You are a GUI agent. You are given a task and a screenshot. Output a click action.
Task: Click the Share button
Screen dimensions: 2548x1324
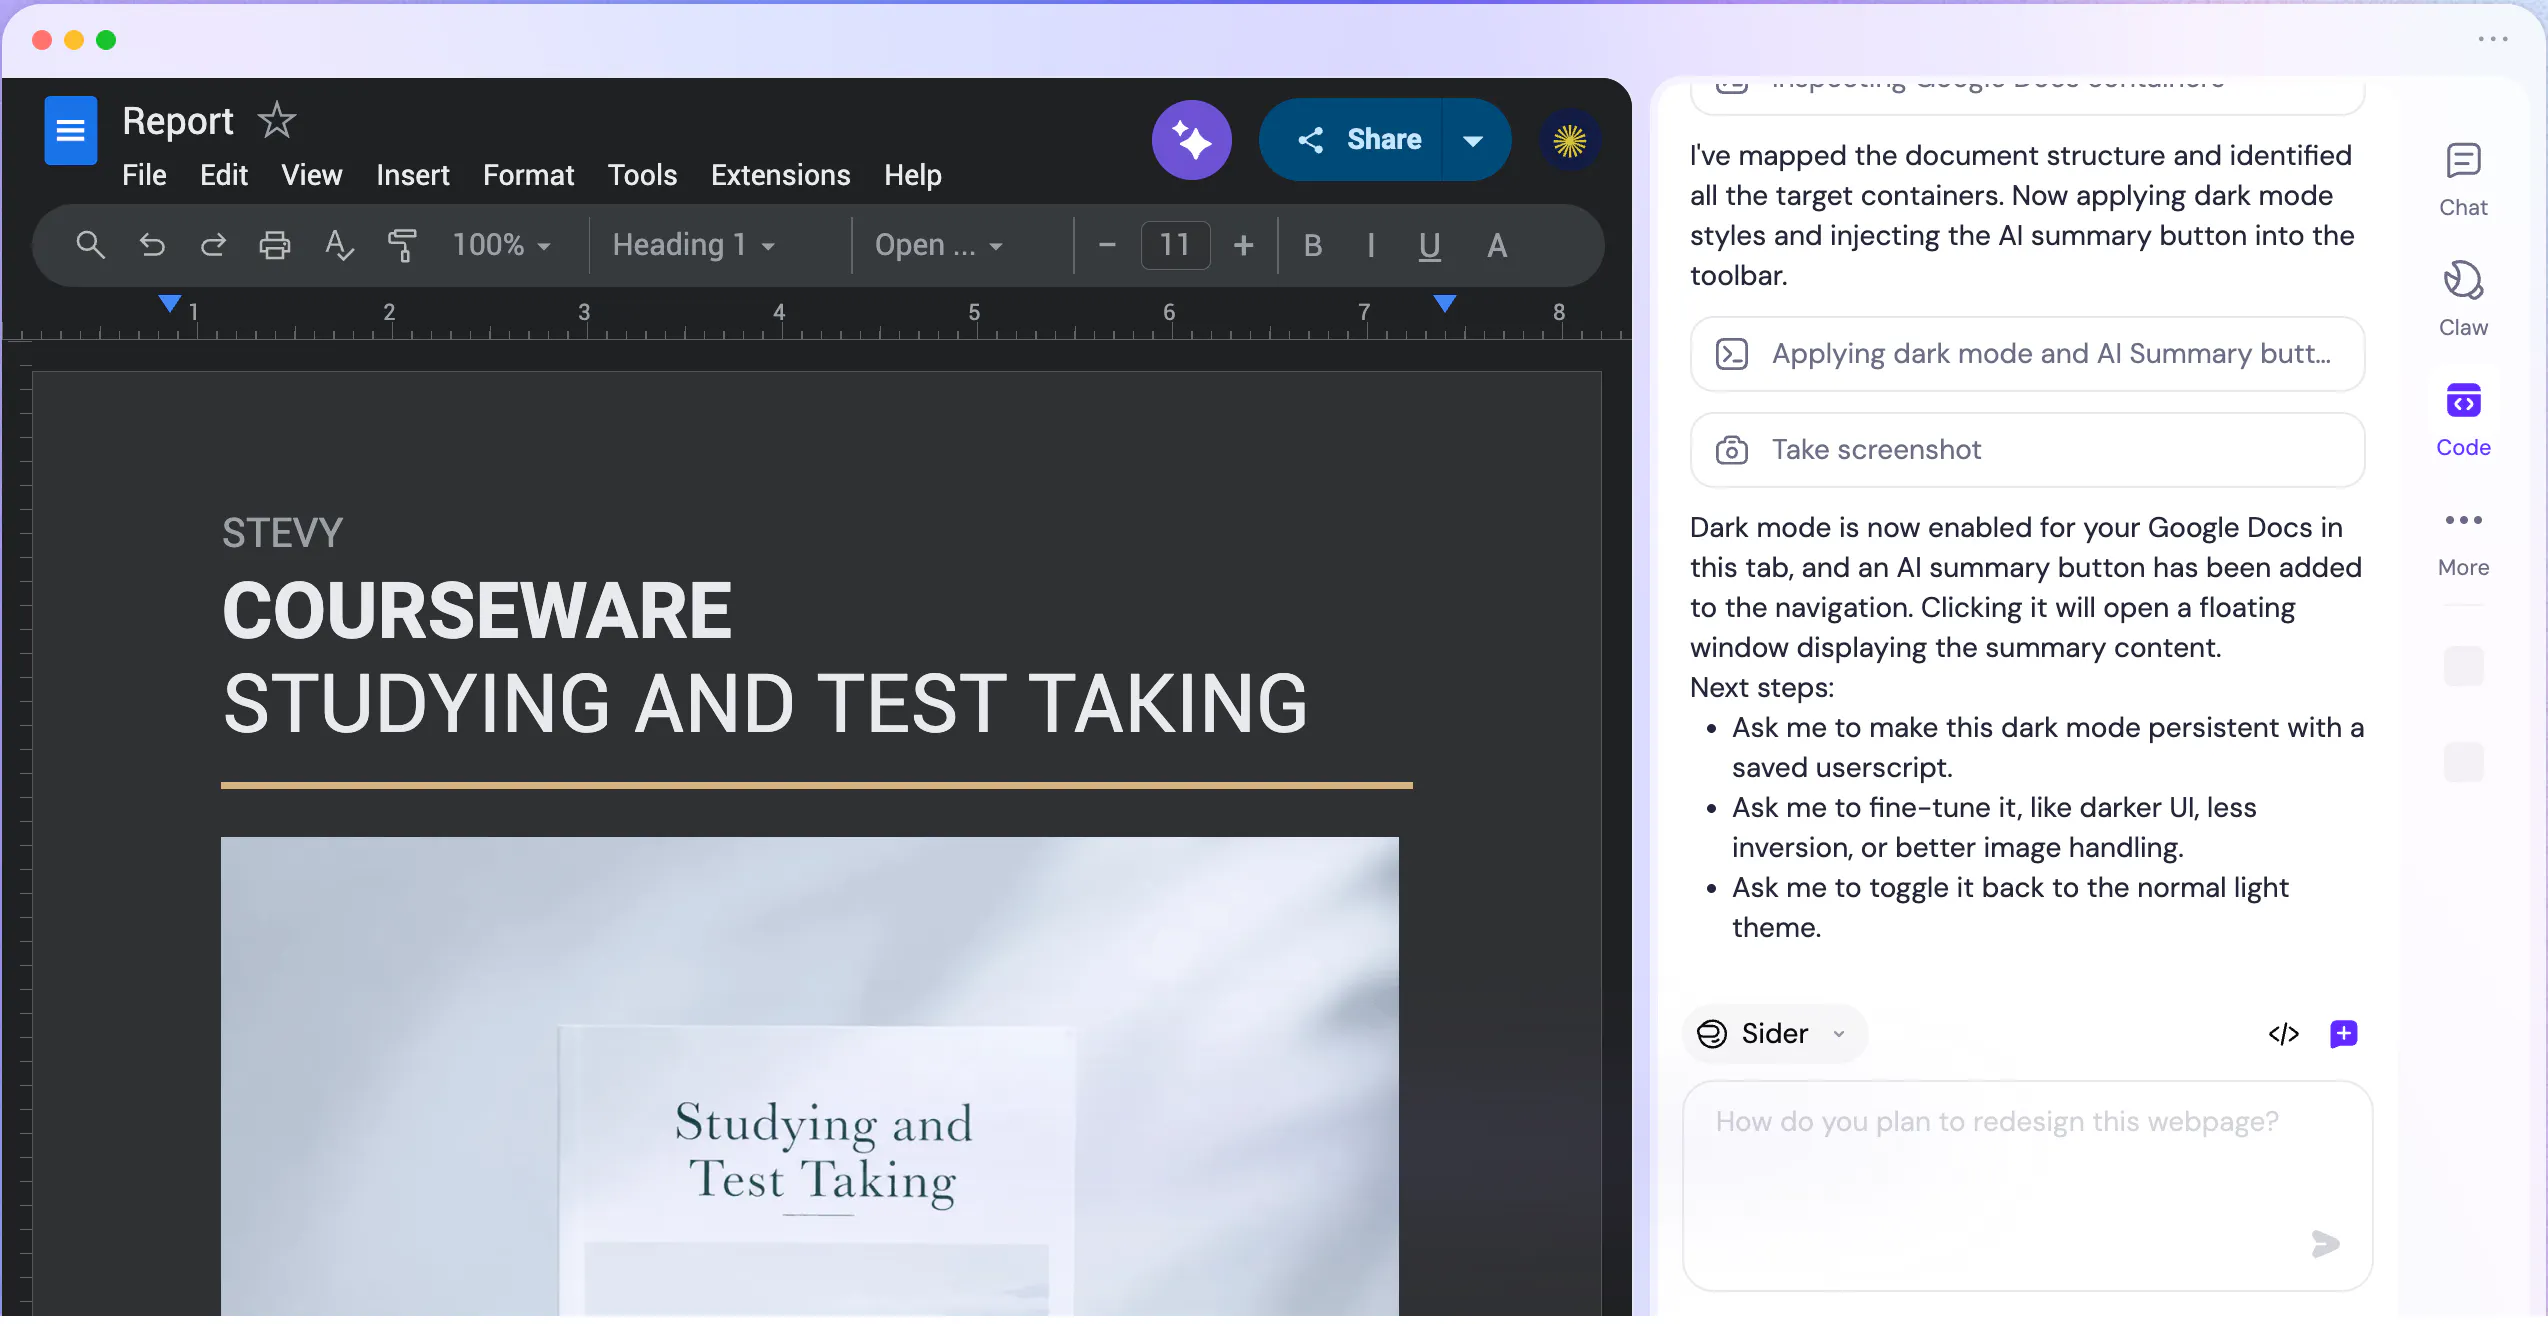[1351, 140]
